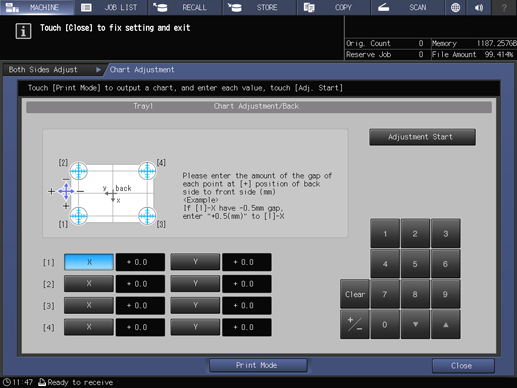This screenshot has width=517, height=388.
Task: Open the globe language icon
Action: click(455, 7)
